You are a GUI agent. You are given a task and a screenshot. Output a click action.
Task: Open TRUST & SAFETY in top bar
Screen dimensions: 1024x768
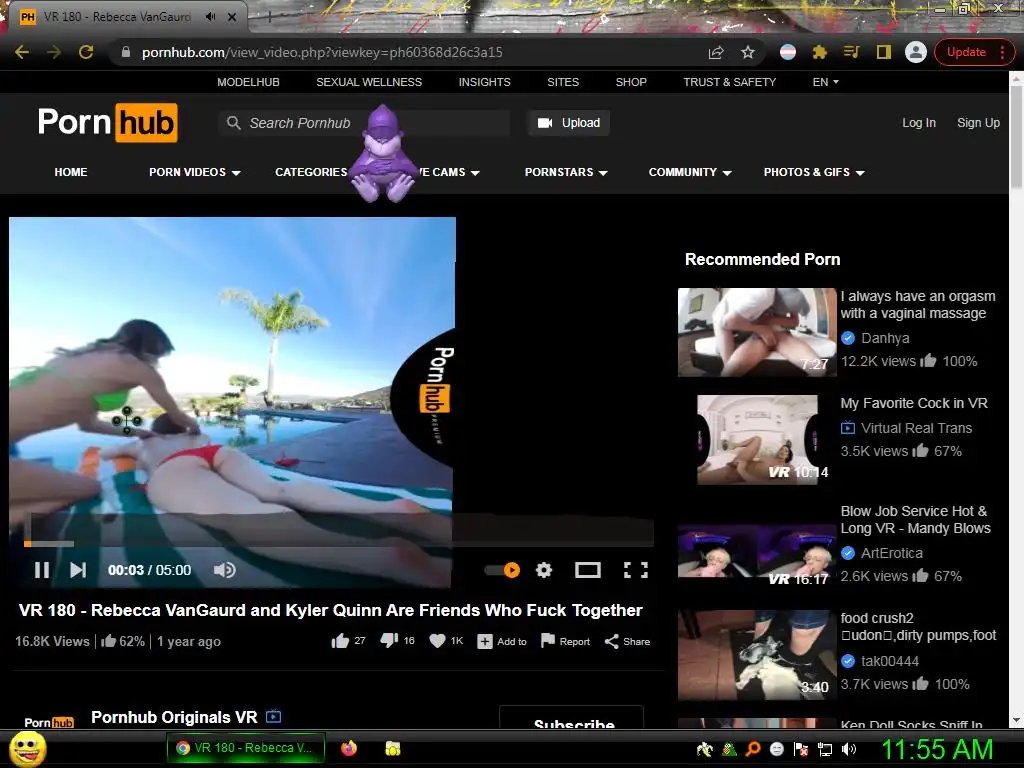click(x=729, y=82)
